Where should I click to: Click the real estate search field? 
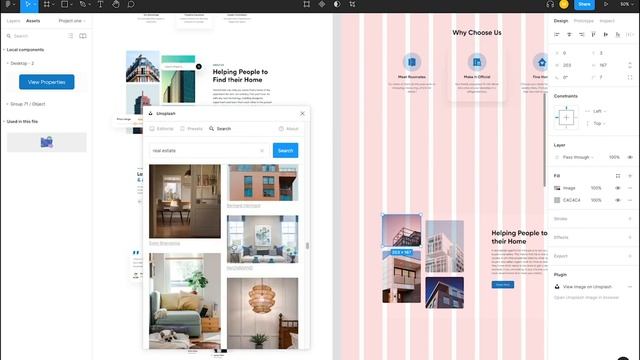tap(208, 151)
